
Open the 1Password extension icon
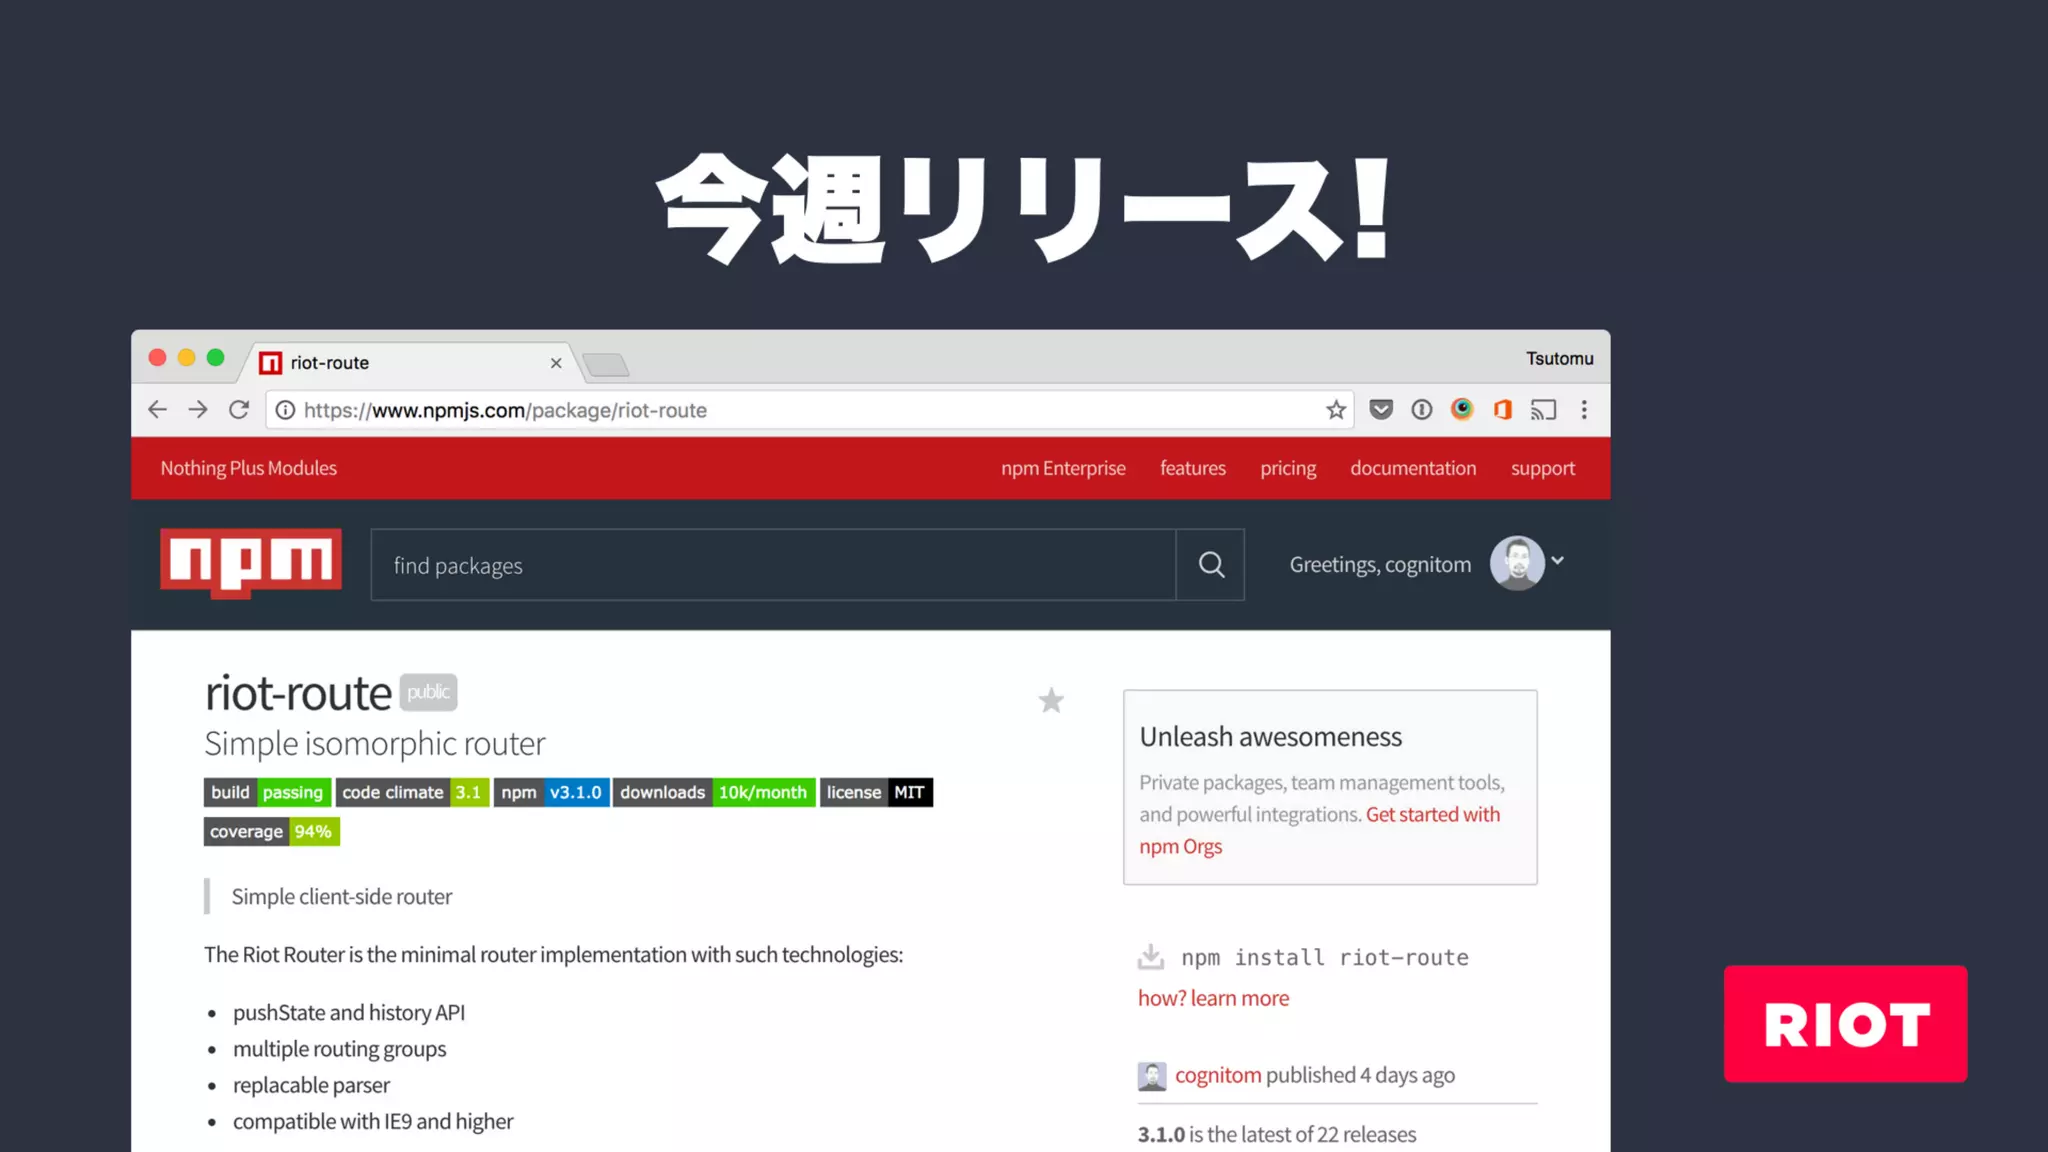[x=1422, y=410]
